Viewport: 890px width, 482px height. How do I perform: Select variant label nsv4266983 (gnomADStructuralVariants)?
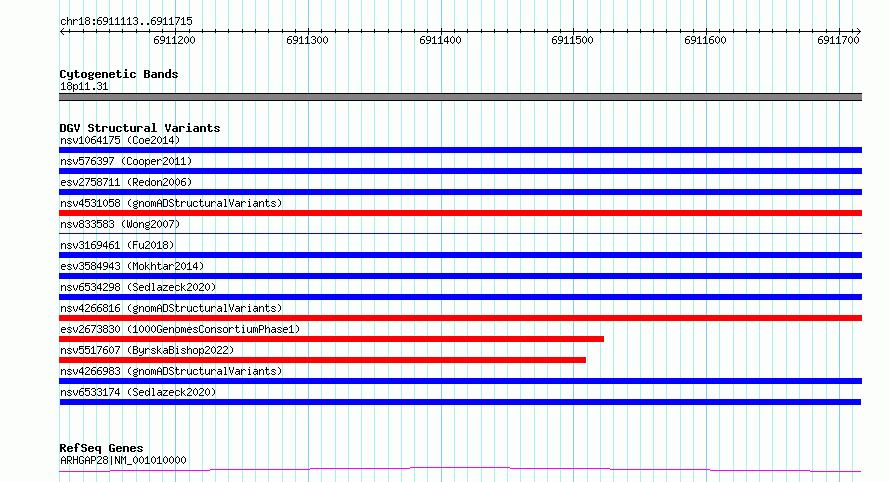pos(171,371)
